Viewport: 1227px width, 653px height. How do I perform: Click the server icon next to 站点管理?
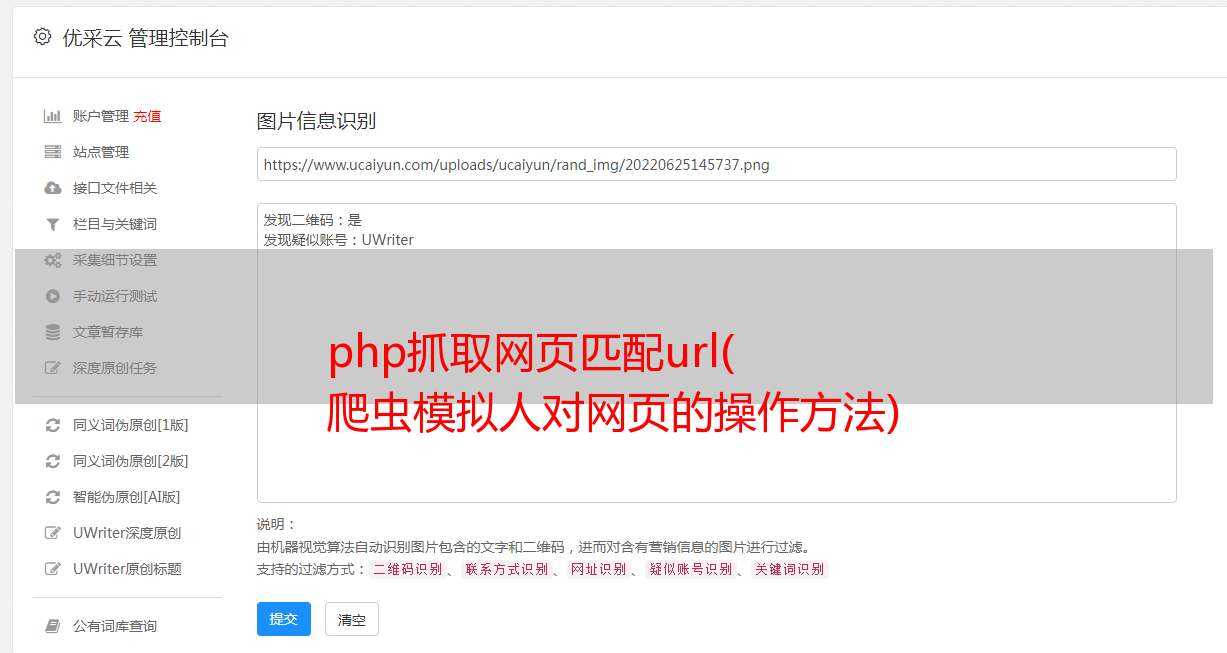coord(53,152)
